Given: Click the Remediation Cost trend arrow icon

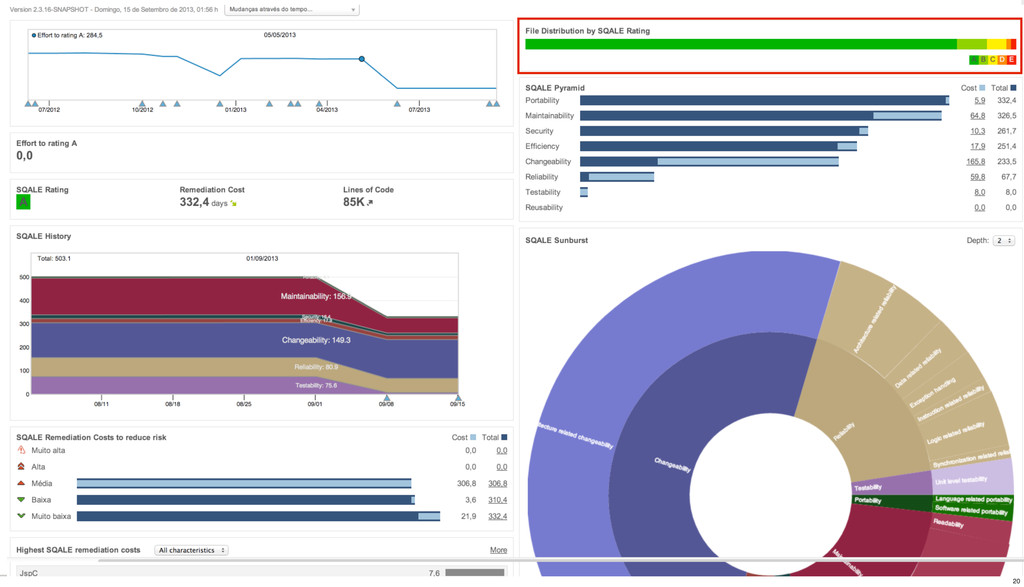Looking at the screenshot, I should coord(233,204).
